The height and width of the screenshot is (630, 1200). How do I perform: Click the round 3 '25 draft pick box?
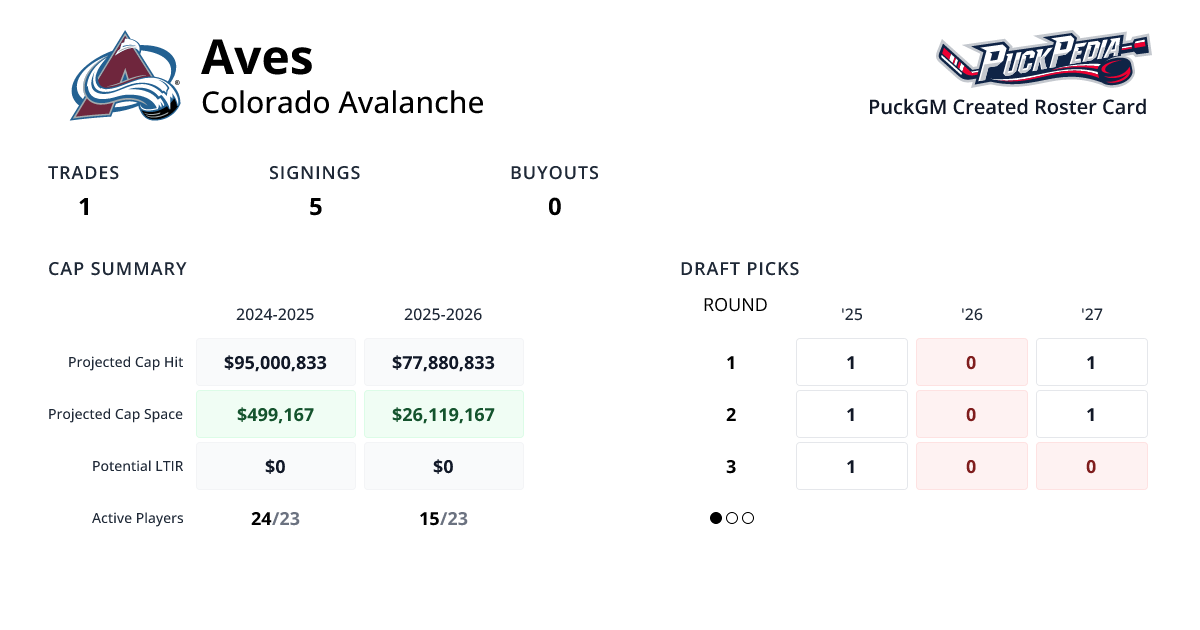[x=851, y=466]
